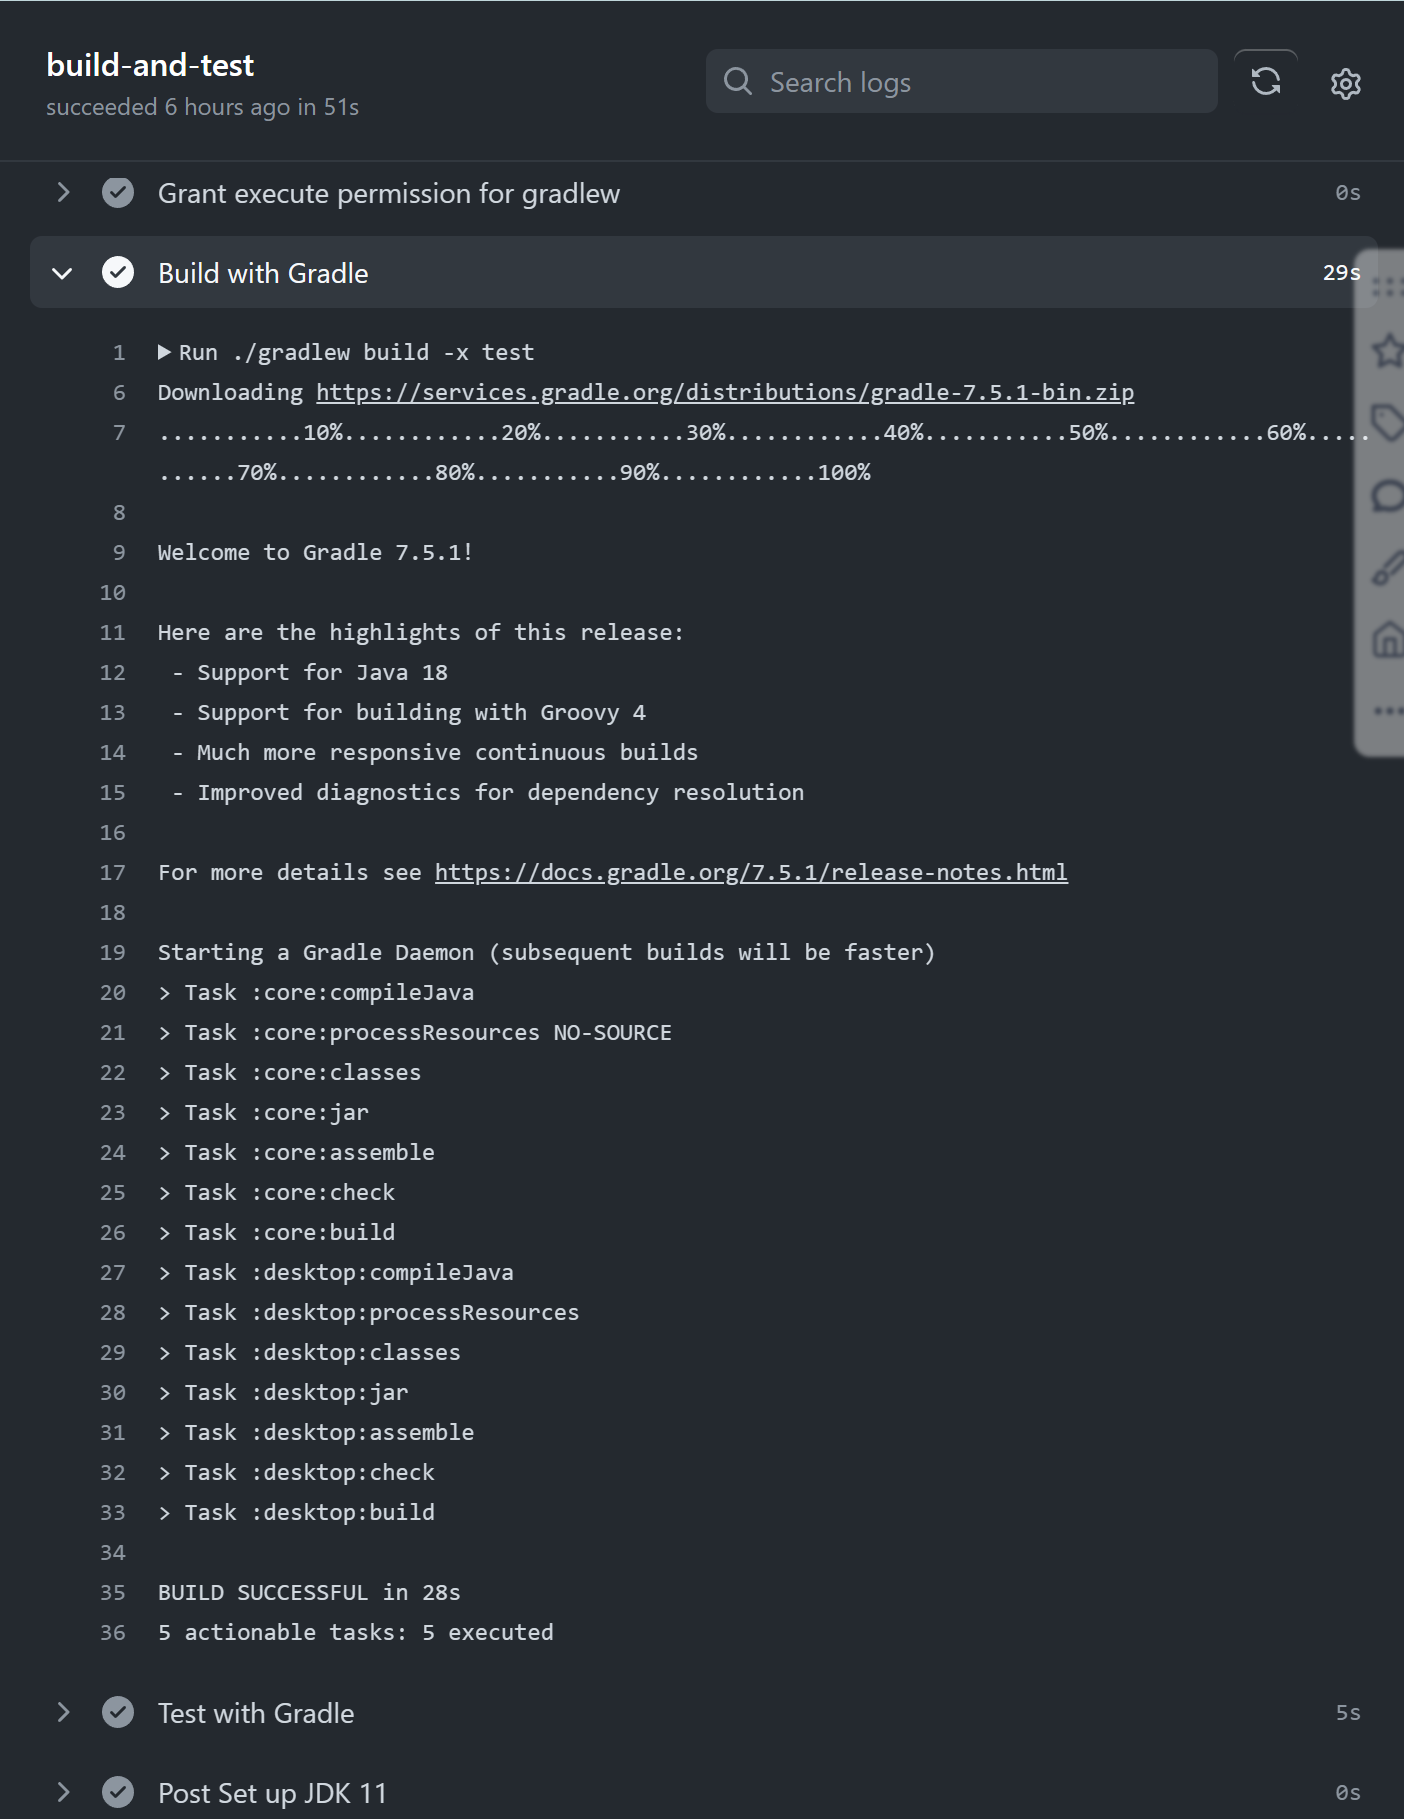Viewport: 1404px width, 1819px height.
Task: Click the tag icon in side panel
Action: click(1388, 422)
